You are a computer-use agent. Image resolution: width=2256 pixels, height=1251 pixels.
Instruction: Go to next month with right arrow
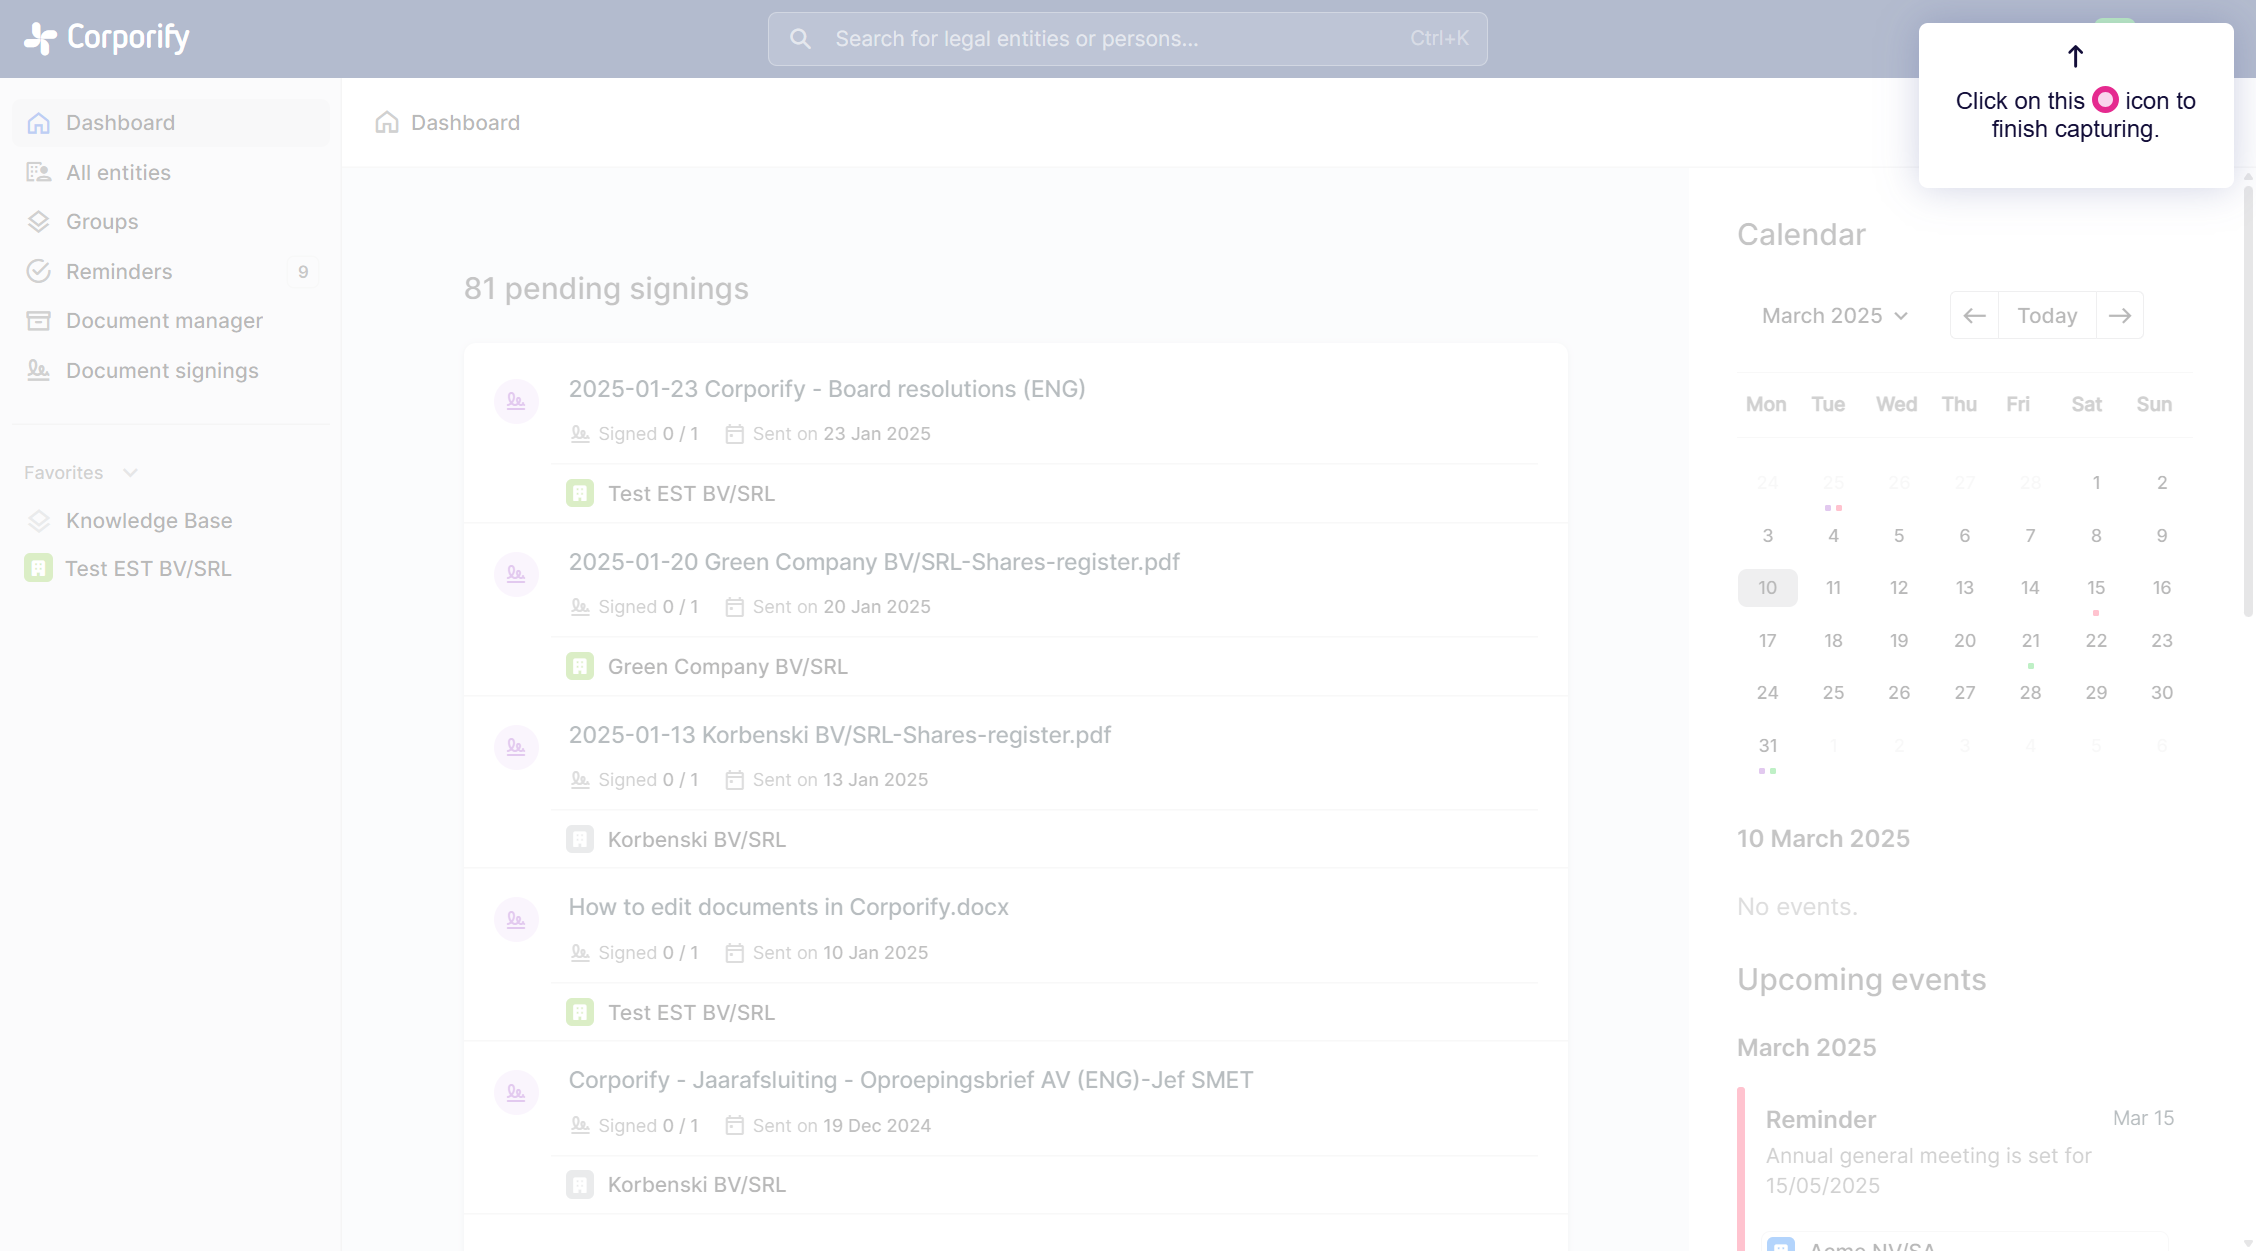2119,316
